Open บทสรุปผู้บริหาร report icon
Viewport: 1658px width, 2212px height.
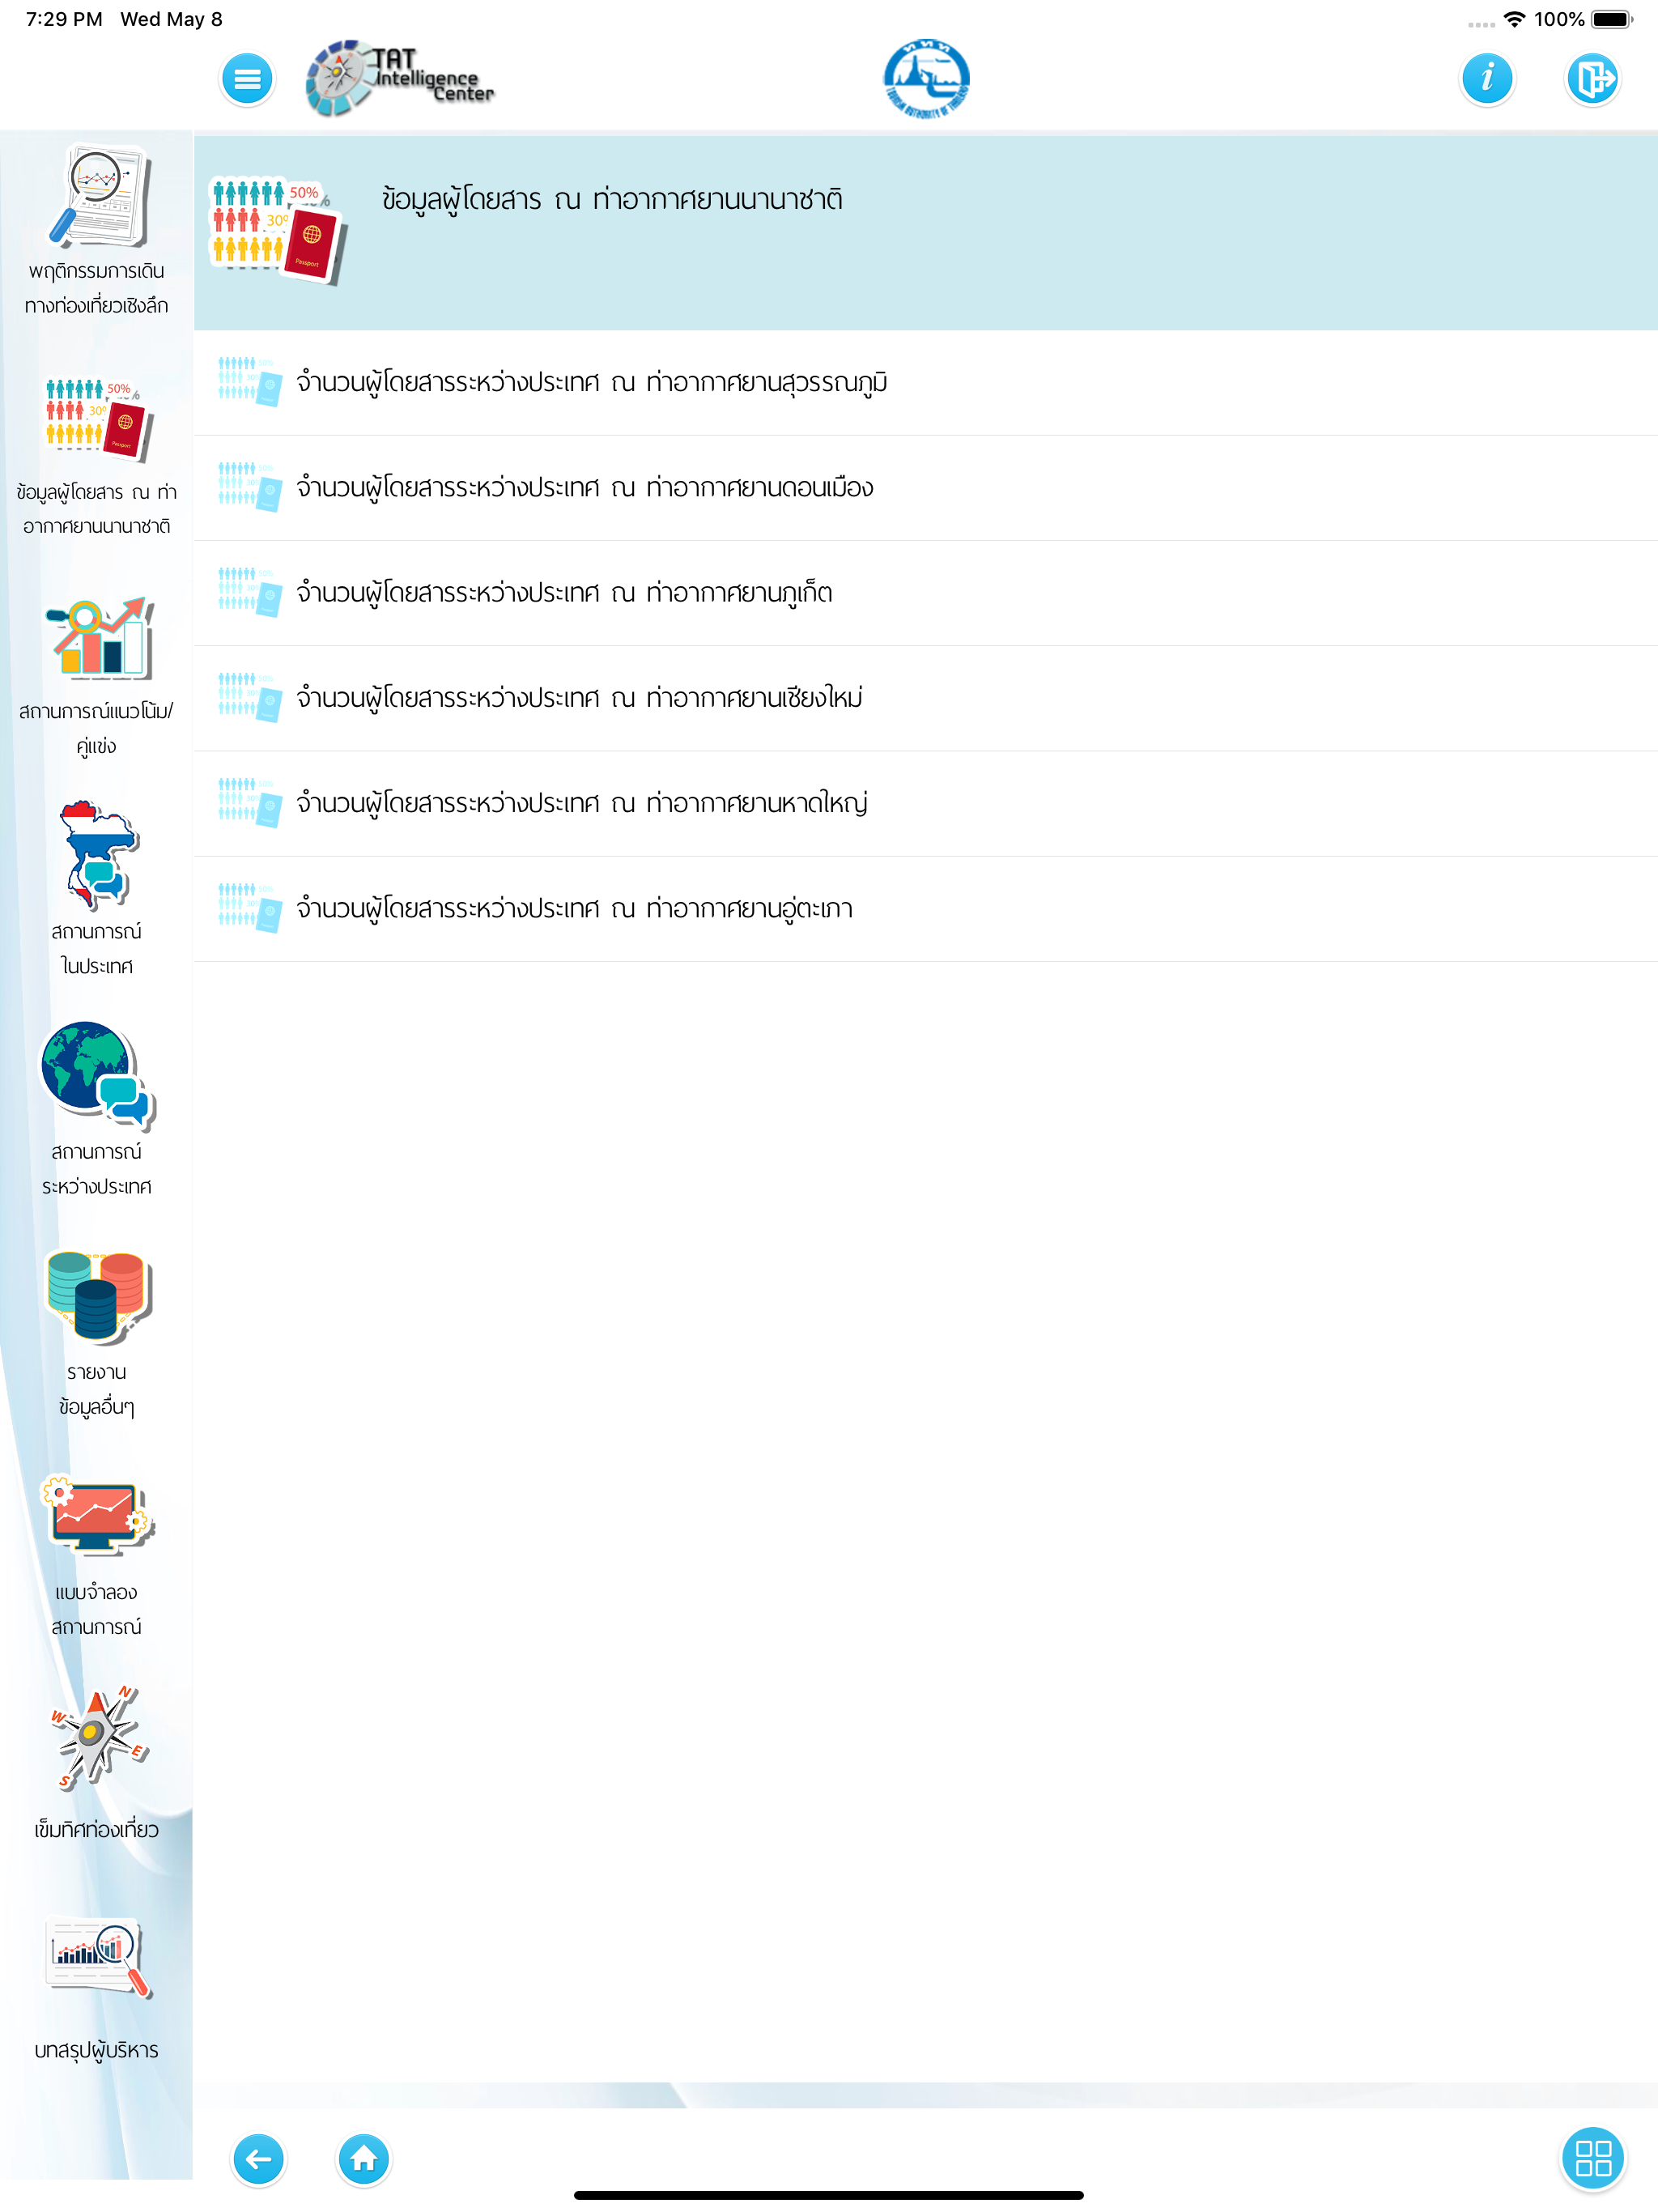point(98,1957)
